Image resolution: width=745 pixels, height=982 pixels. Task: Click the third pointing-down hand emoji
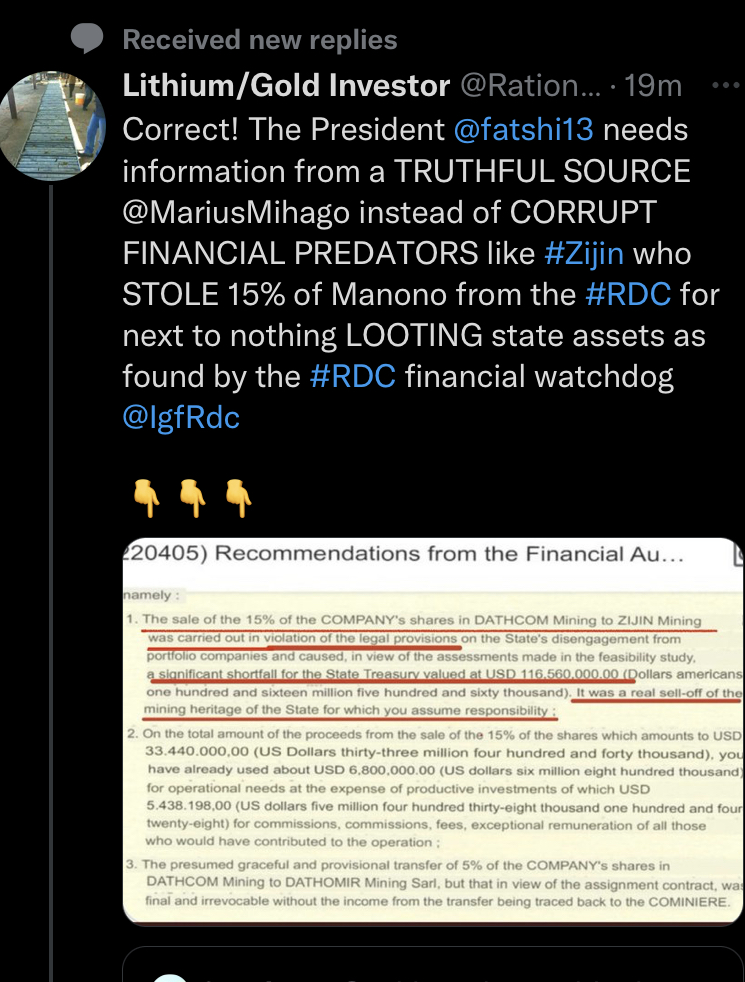point(237,497)
